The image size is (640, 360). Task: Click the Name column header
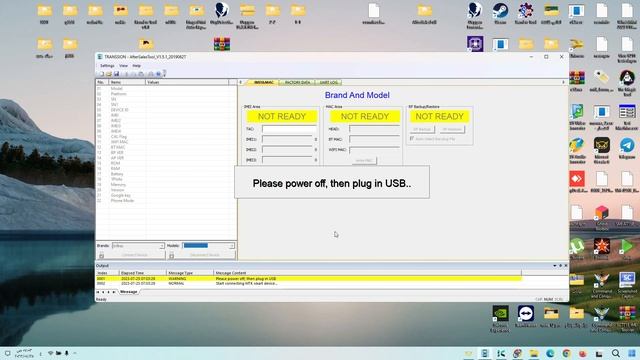pos(127,82)
